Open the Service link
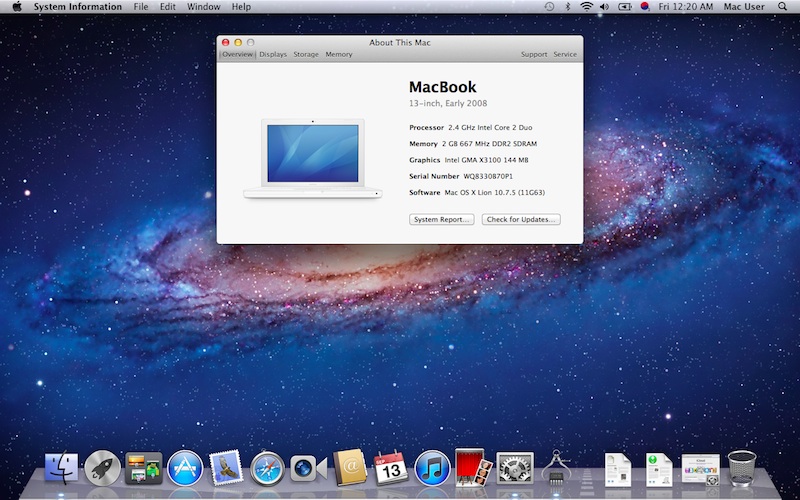Image resolution: width=800 pixels, height=500 pixels. coord(565,54)
